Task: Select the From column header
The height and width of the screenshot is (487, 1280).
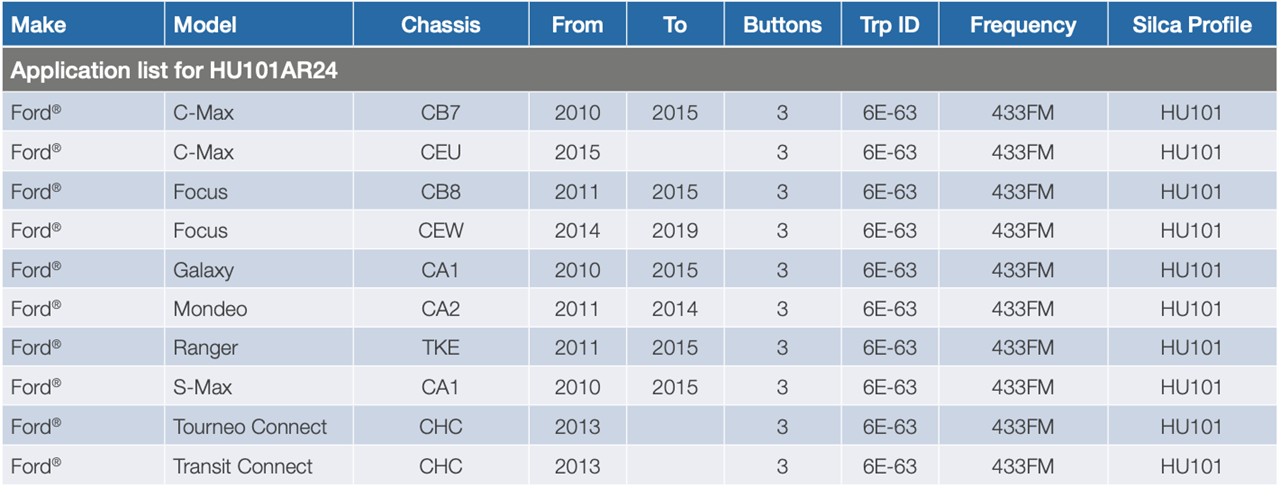Action: [578, 24]
